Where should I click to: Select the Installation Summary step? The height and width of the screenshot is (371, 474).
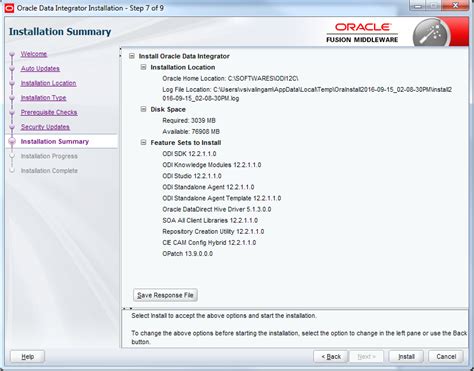click(x=55, y=141)
